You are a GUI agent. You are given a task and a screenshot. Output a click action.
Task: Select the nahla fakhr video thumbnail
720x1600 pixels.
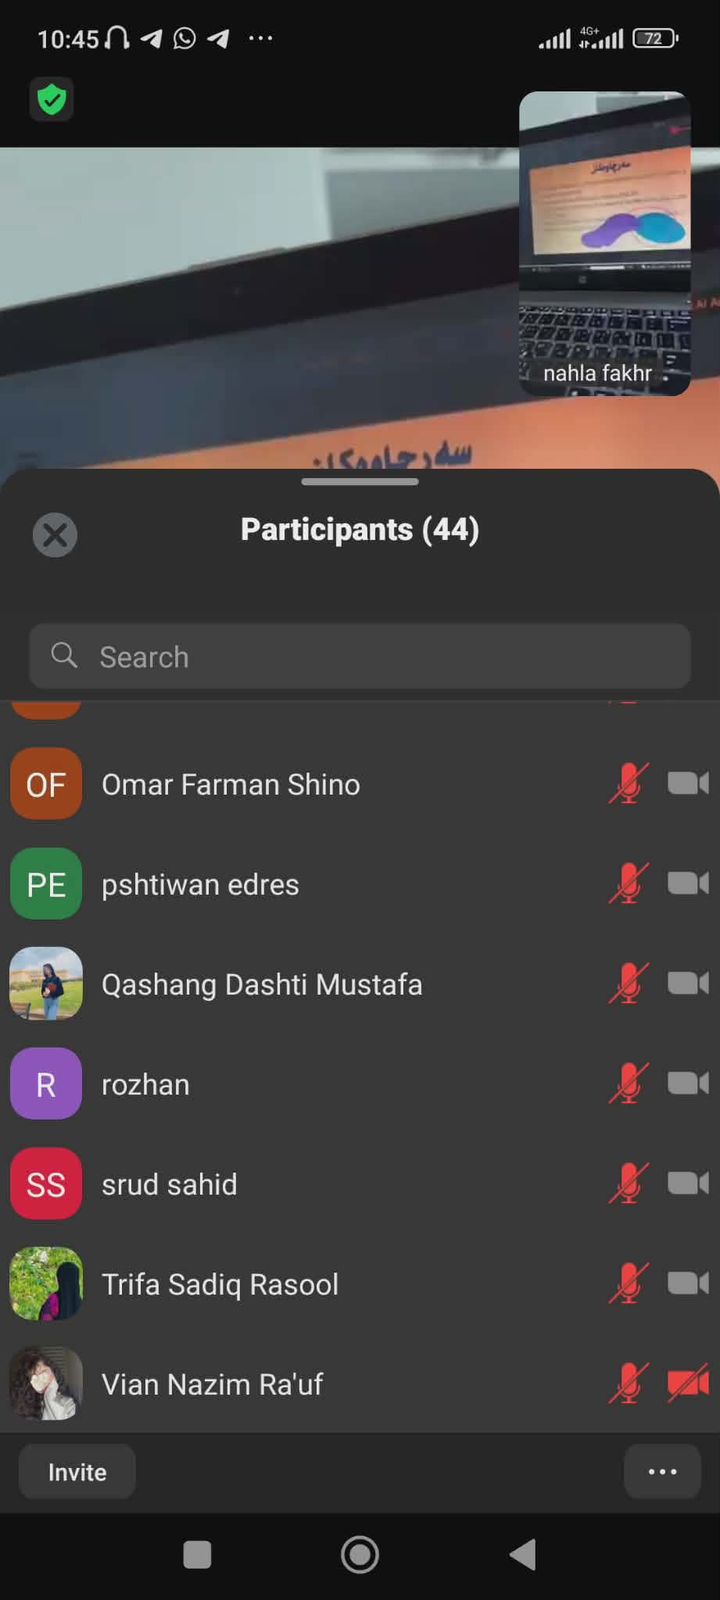[x=604, y=243]
